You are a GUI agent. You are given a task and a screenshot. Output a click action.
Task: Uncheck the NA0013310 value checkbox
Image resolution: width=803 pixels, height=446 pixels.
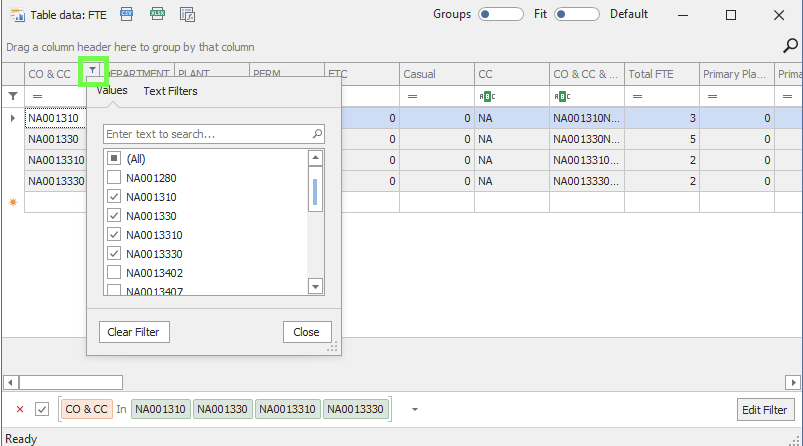tap(115, 235)
